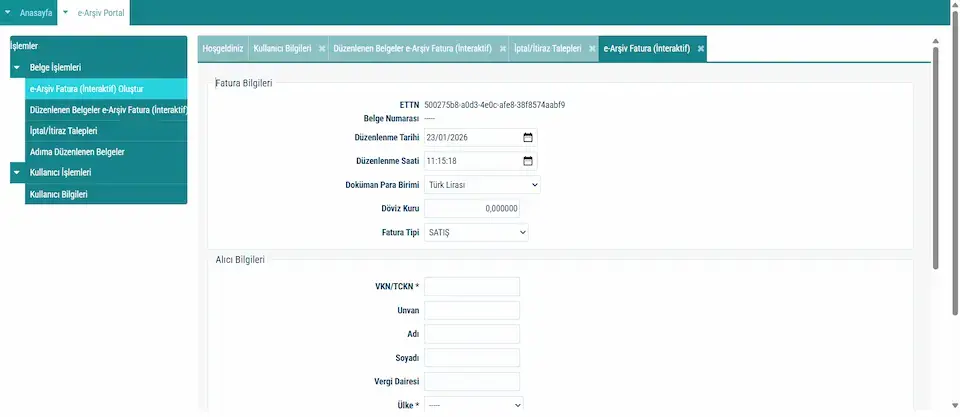The width and height of the screenshot is (960, 417).
Task: Click the Anasayfa dropdown arrow icon
Action: [9, 12]
